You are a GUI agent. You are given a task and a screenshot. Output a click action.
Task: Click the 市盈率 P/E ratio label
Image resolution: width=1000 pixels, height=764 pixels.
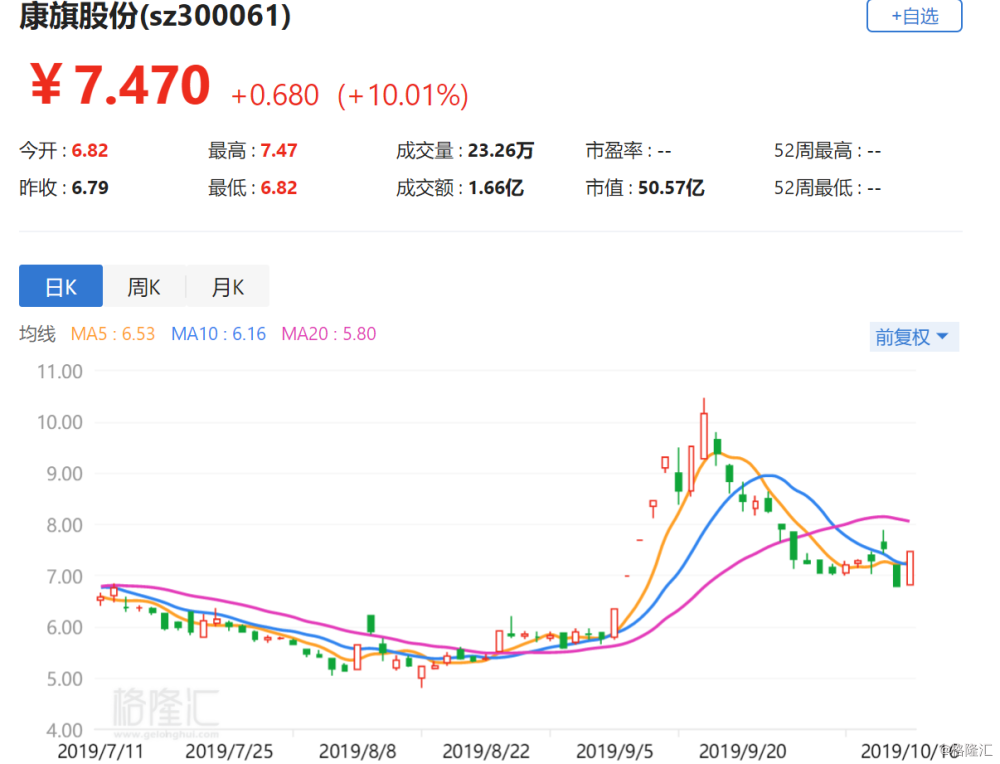(x=618, y=151)
